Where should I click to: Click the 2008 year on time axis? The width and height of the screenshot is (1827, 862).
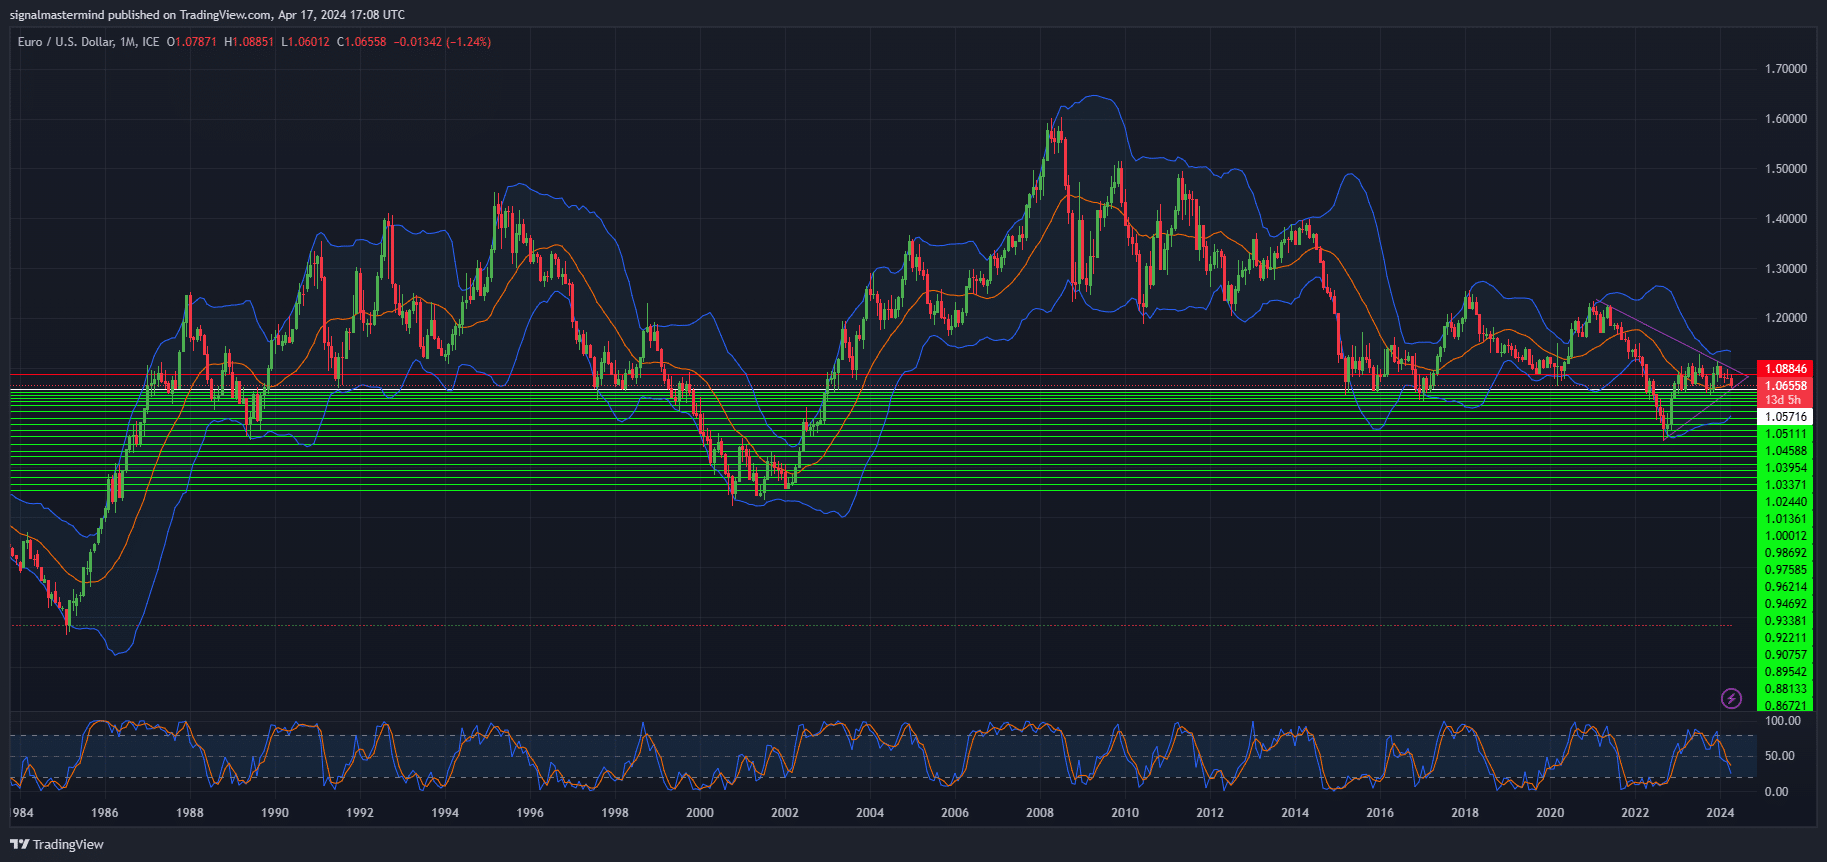click(1040, 813)
